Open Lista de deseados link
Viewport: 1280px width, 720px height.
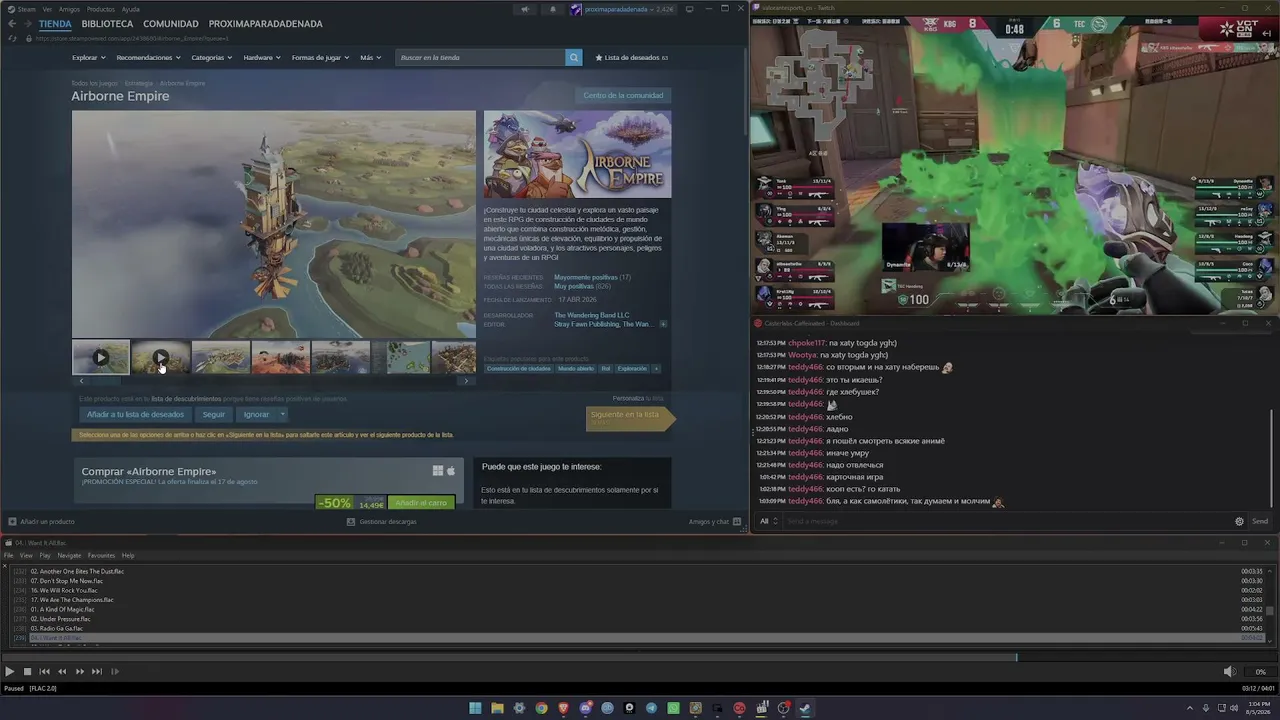632,58
